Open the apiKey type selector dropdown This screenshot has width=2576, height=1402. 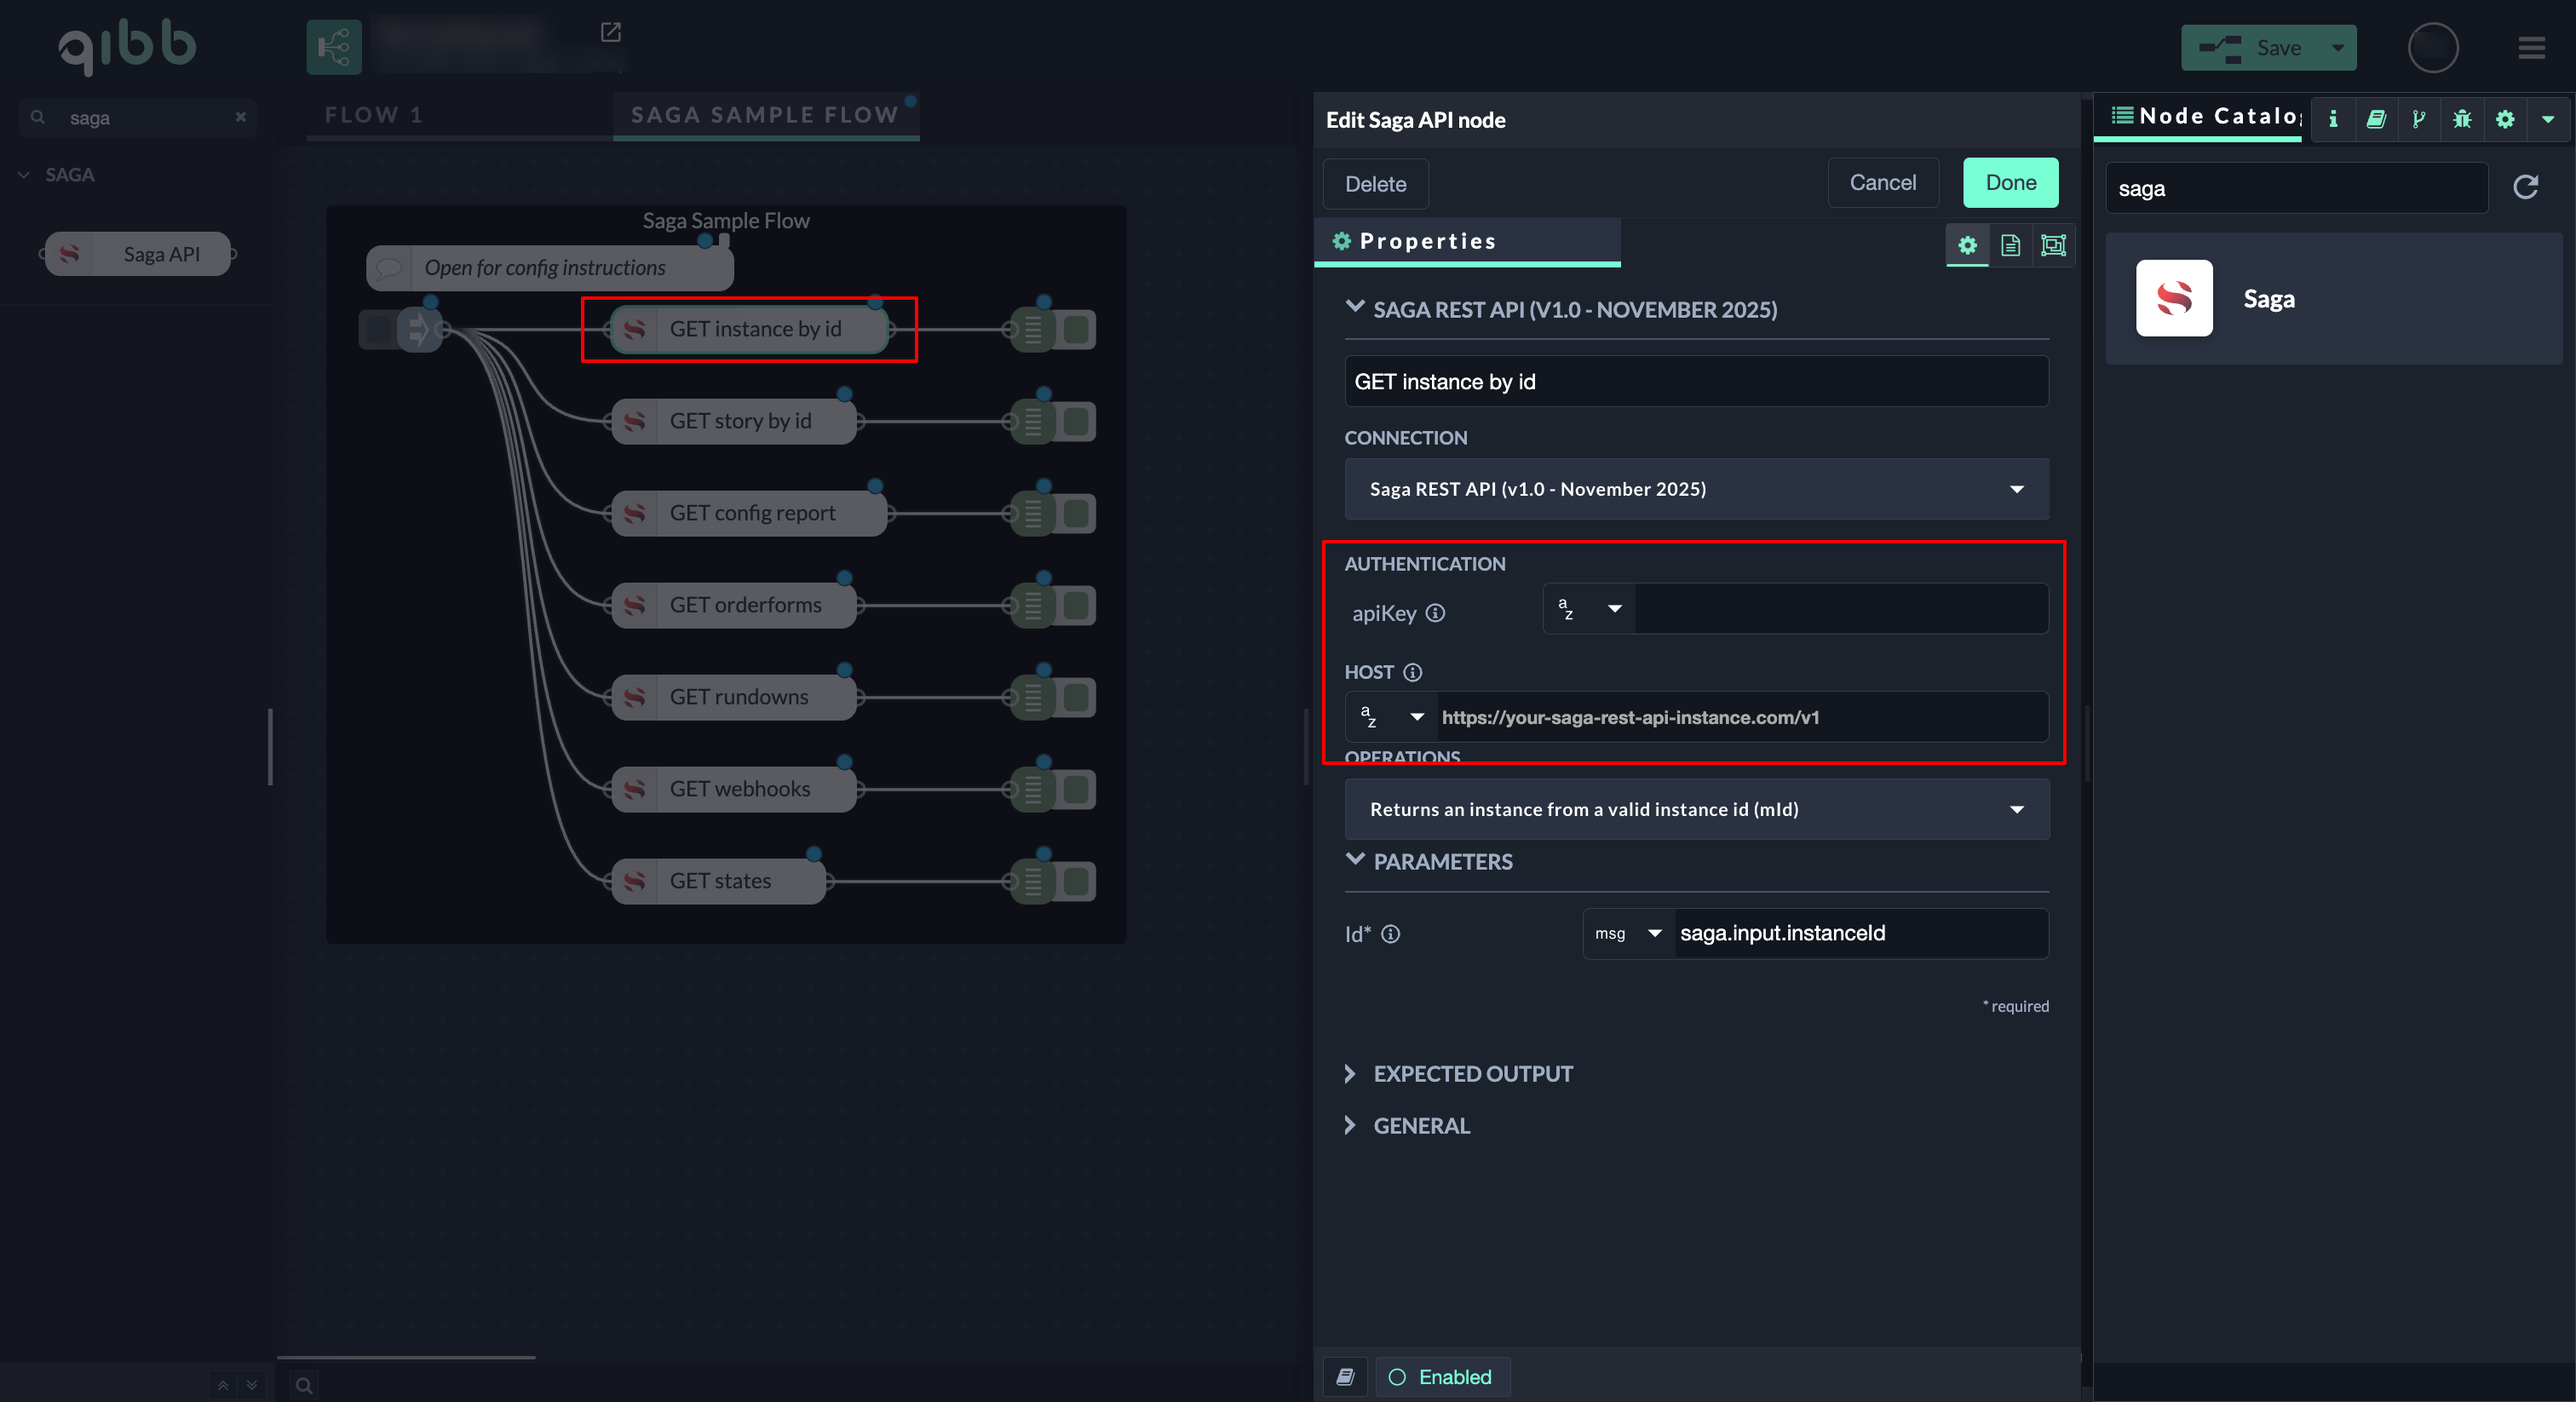pos(1589,609)
